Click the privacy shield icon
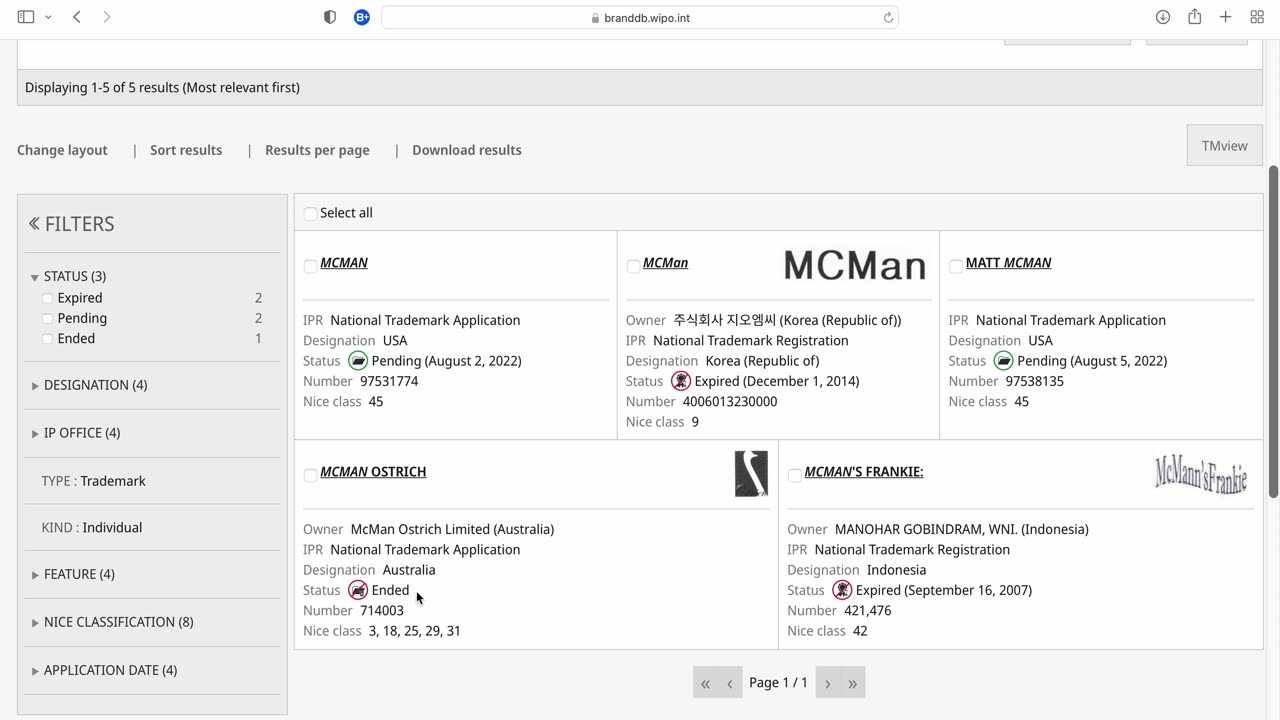The width and height of the screenshot is (1280, 720). coord(330,17)
